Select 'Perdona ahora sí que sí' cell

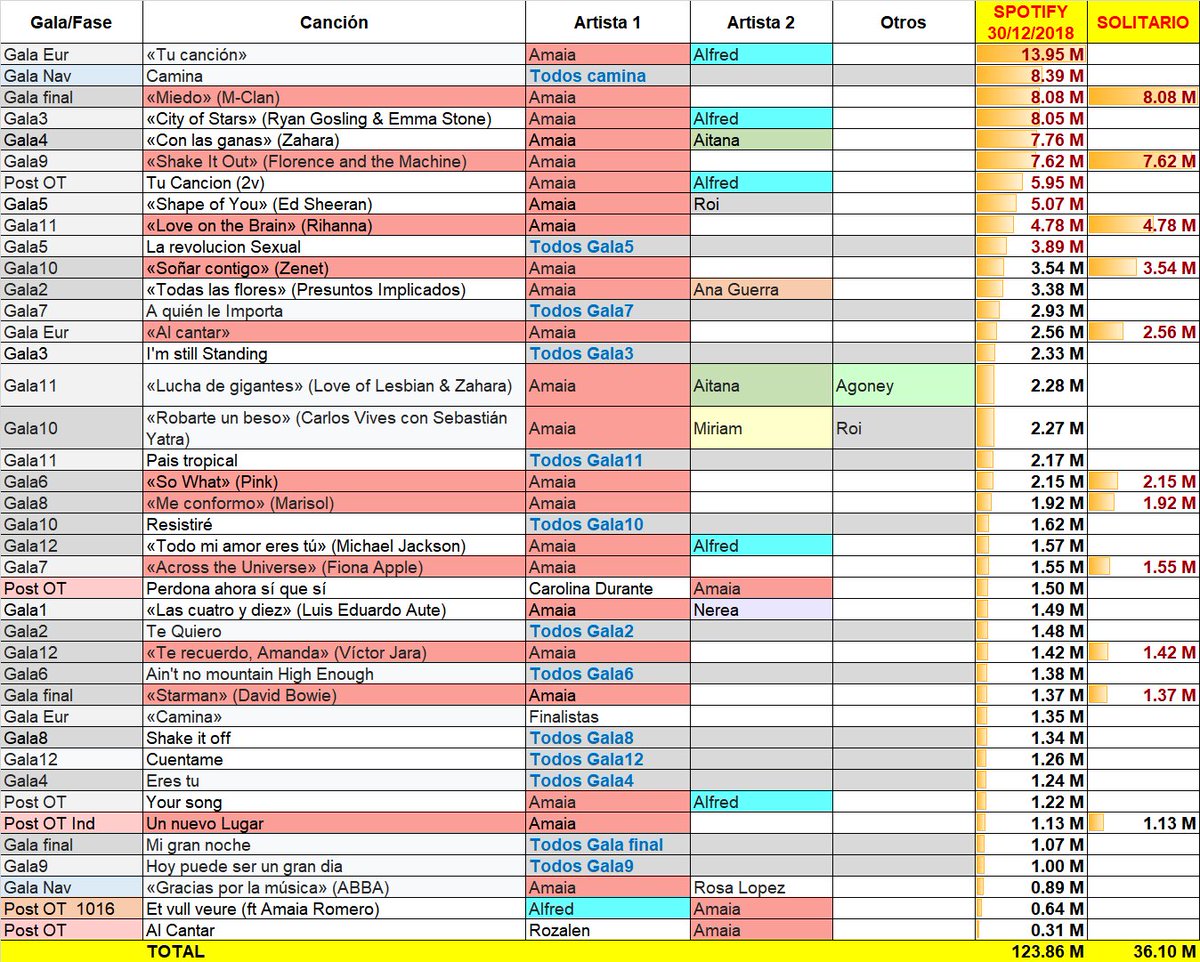(x=334, y=589)
